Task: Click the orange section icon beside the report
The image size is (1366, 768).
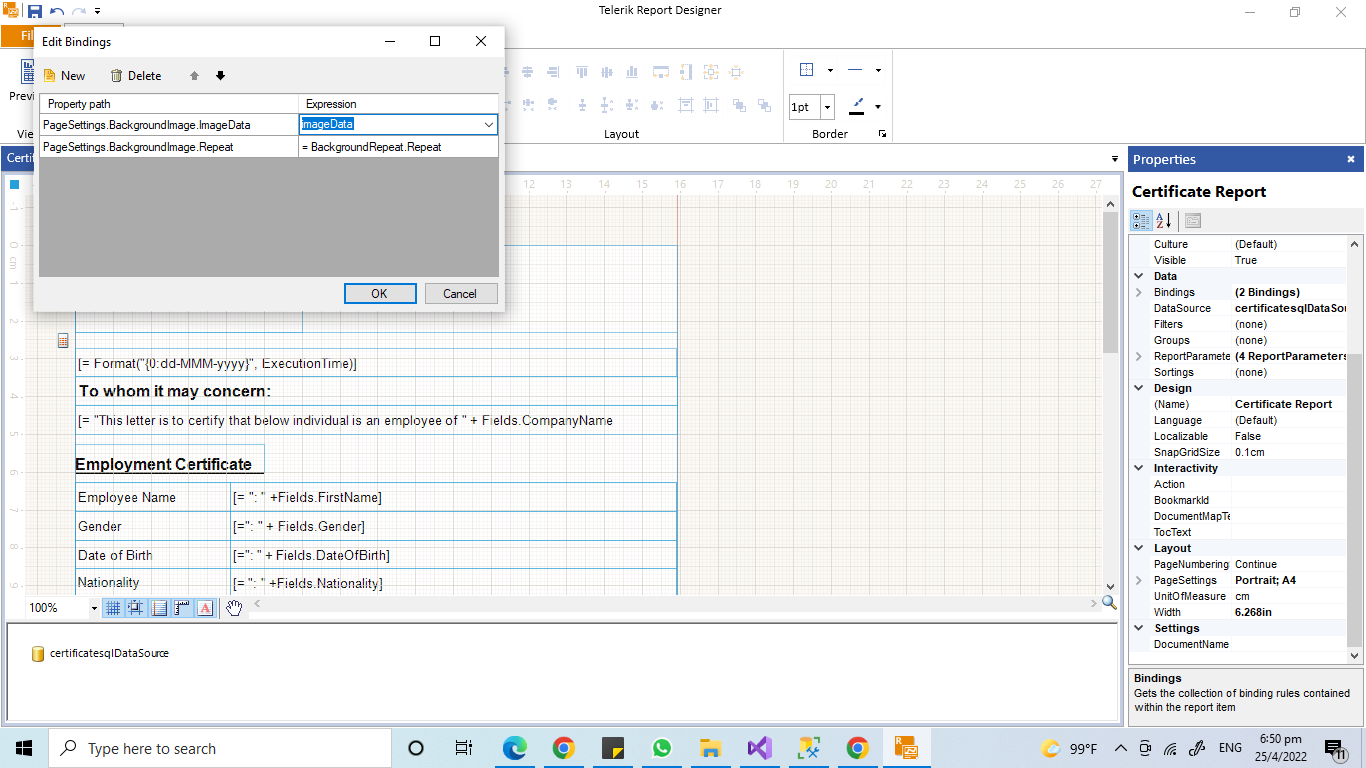Action: pyautogui.click(x=63, y=341)
